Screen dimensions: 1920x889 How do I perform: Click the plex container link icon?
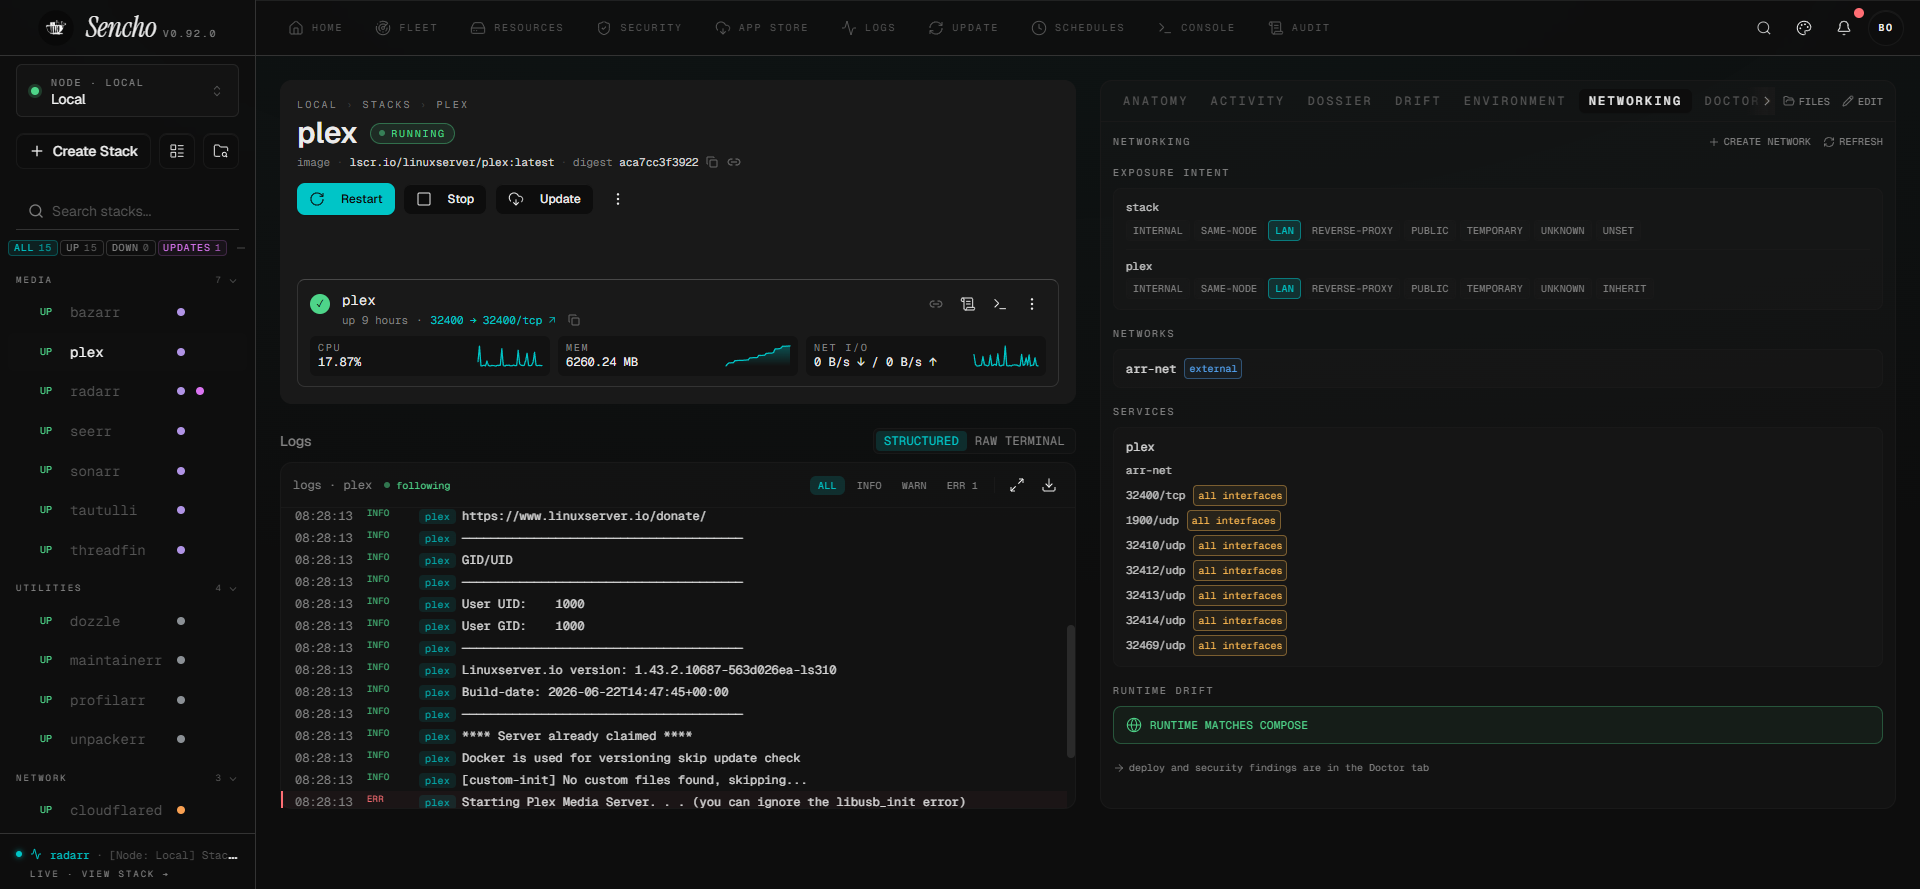[x=936, y=304]
